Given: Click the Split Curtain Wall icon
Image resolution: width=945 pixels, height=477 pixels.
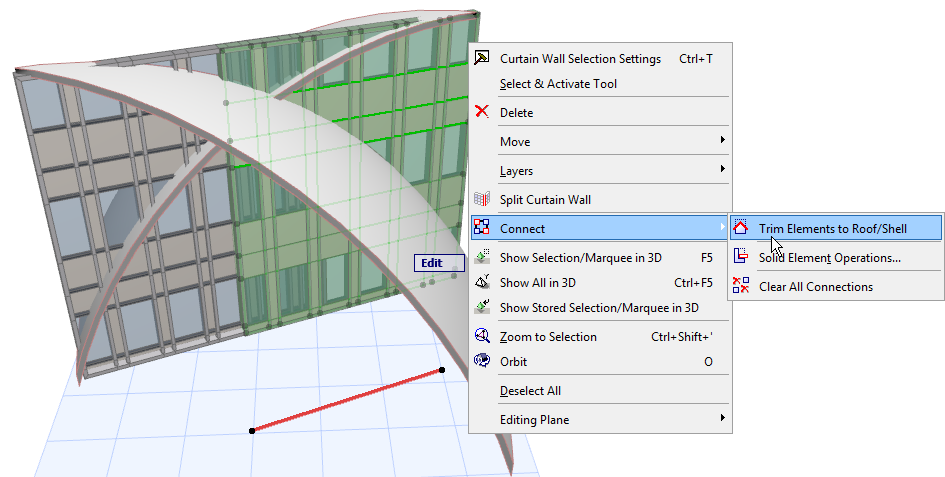Looking at the screenshot, I should [x=482, y=199].
